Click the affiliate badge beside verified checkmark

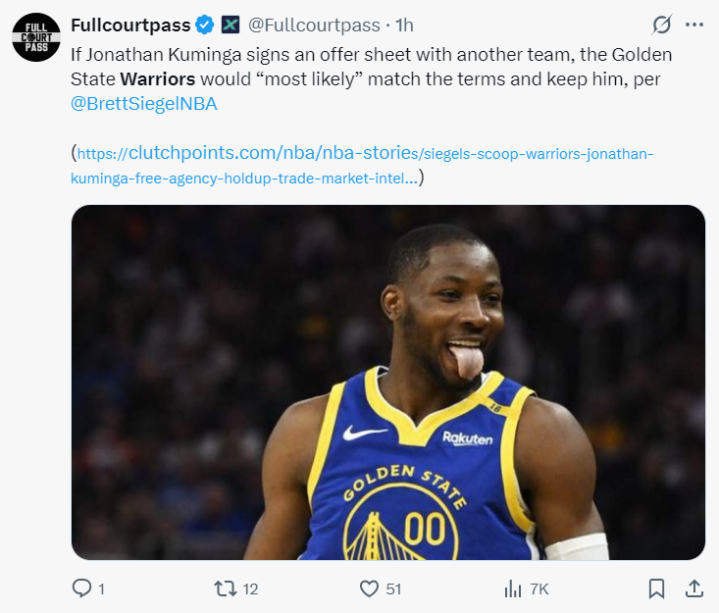click(x=230, y=25)
